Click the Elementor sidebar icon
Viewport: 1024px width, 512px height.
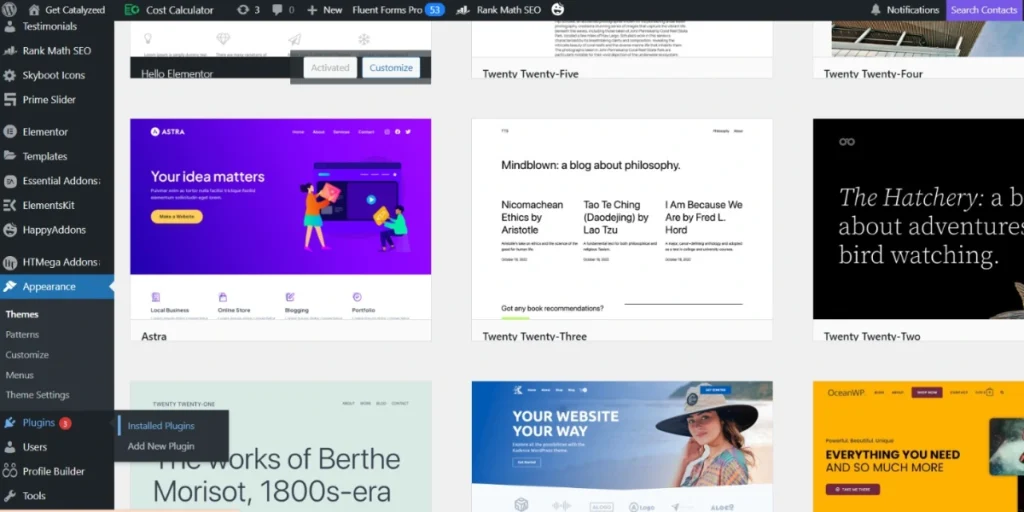[x=9, y=132]
